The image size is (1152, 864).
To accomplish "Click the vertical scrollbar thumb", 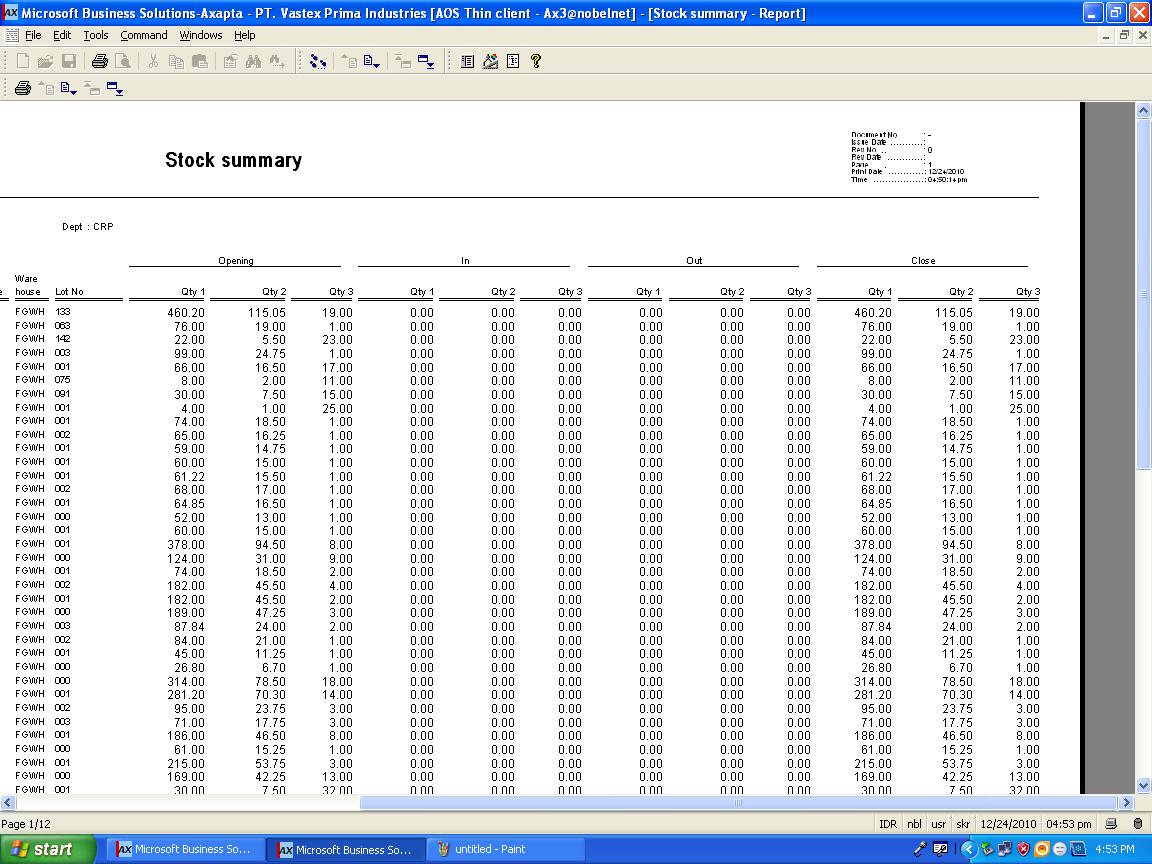I will 1143,294.
